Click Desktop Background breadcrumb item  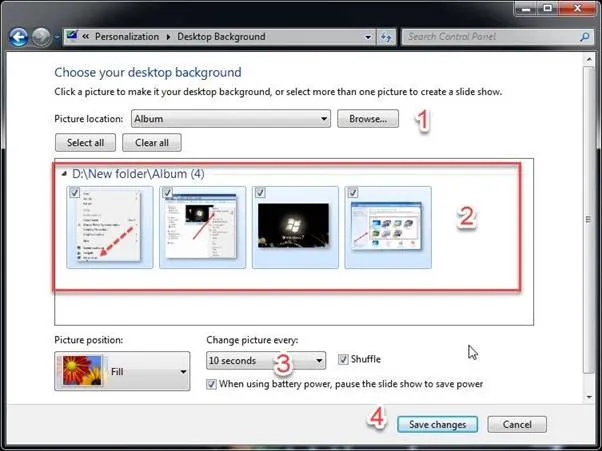(221, 37)
